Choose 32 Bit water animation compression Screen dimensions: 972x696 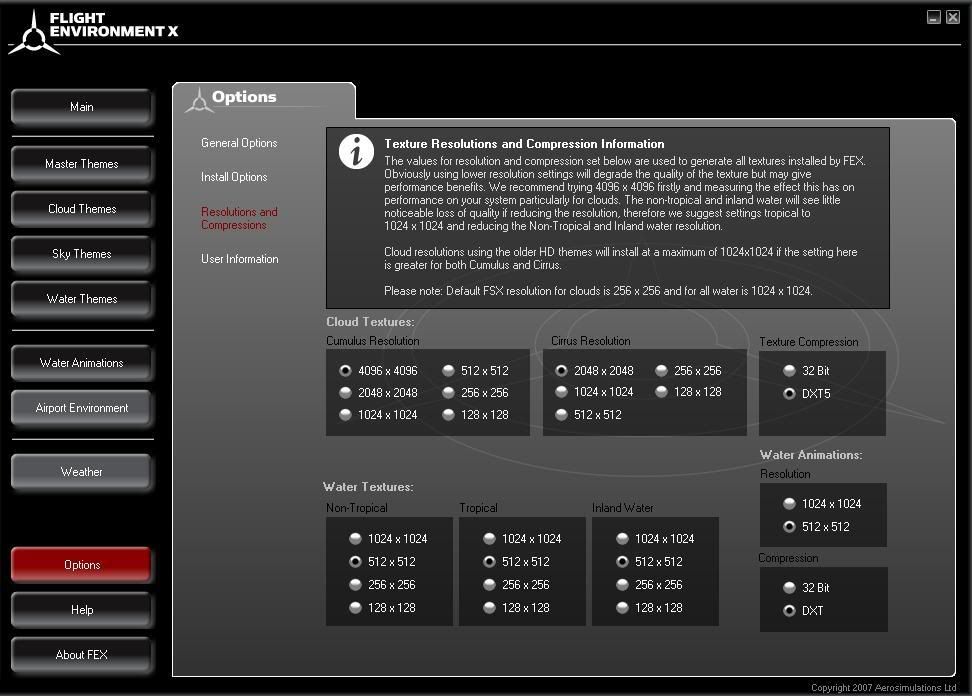point(789,588)
